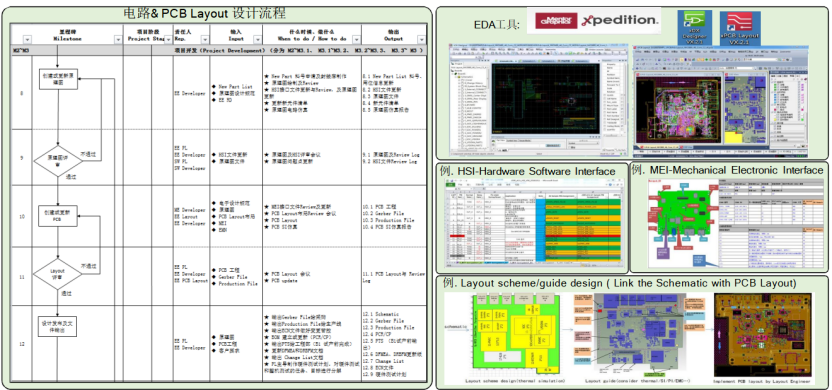The image size is (832, 390).
Task: Select the 原理图评审 decision diamond
Action: [58, 161]
